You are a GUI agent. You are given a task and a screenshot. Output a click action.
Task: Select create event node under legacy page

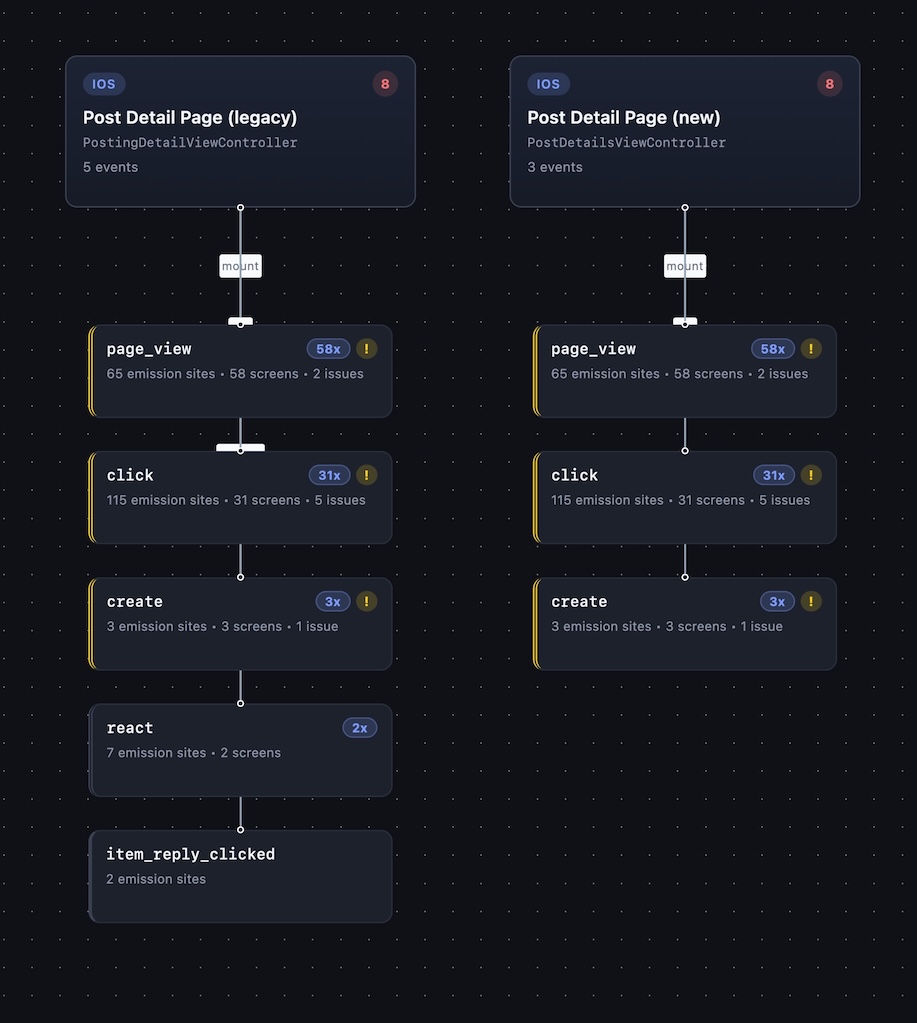[x=240, y=624]
